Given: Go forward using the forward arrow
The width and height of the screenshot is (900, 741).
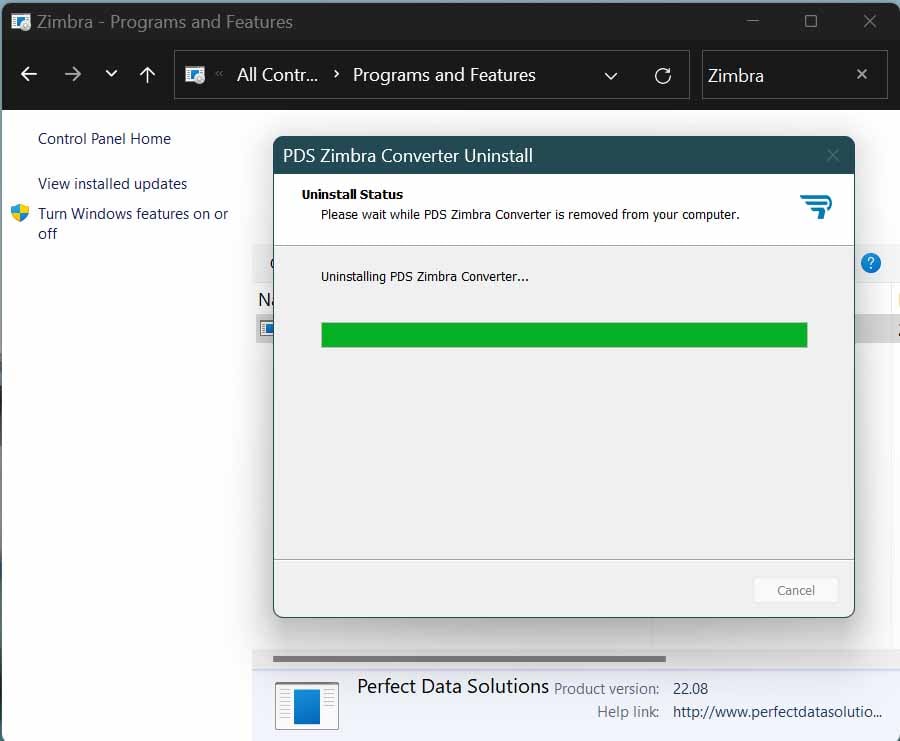Looking at the screenshot, I should point(73,74).
